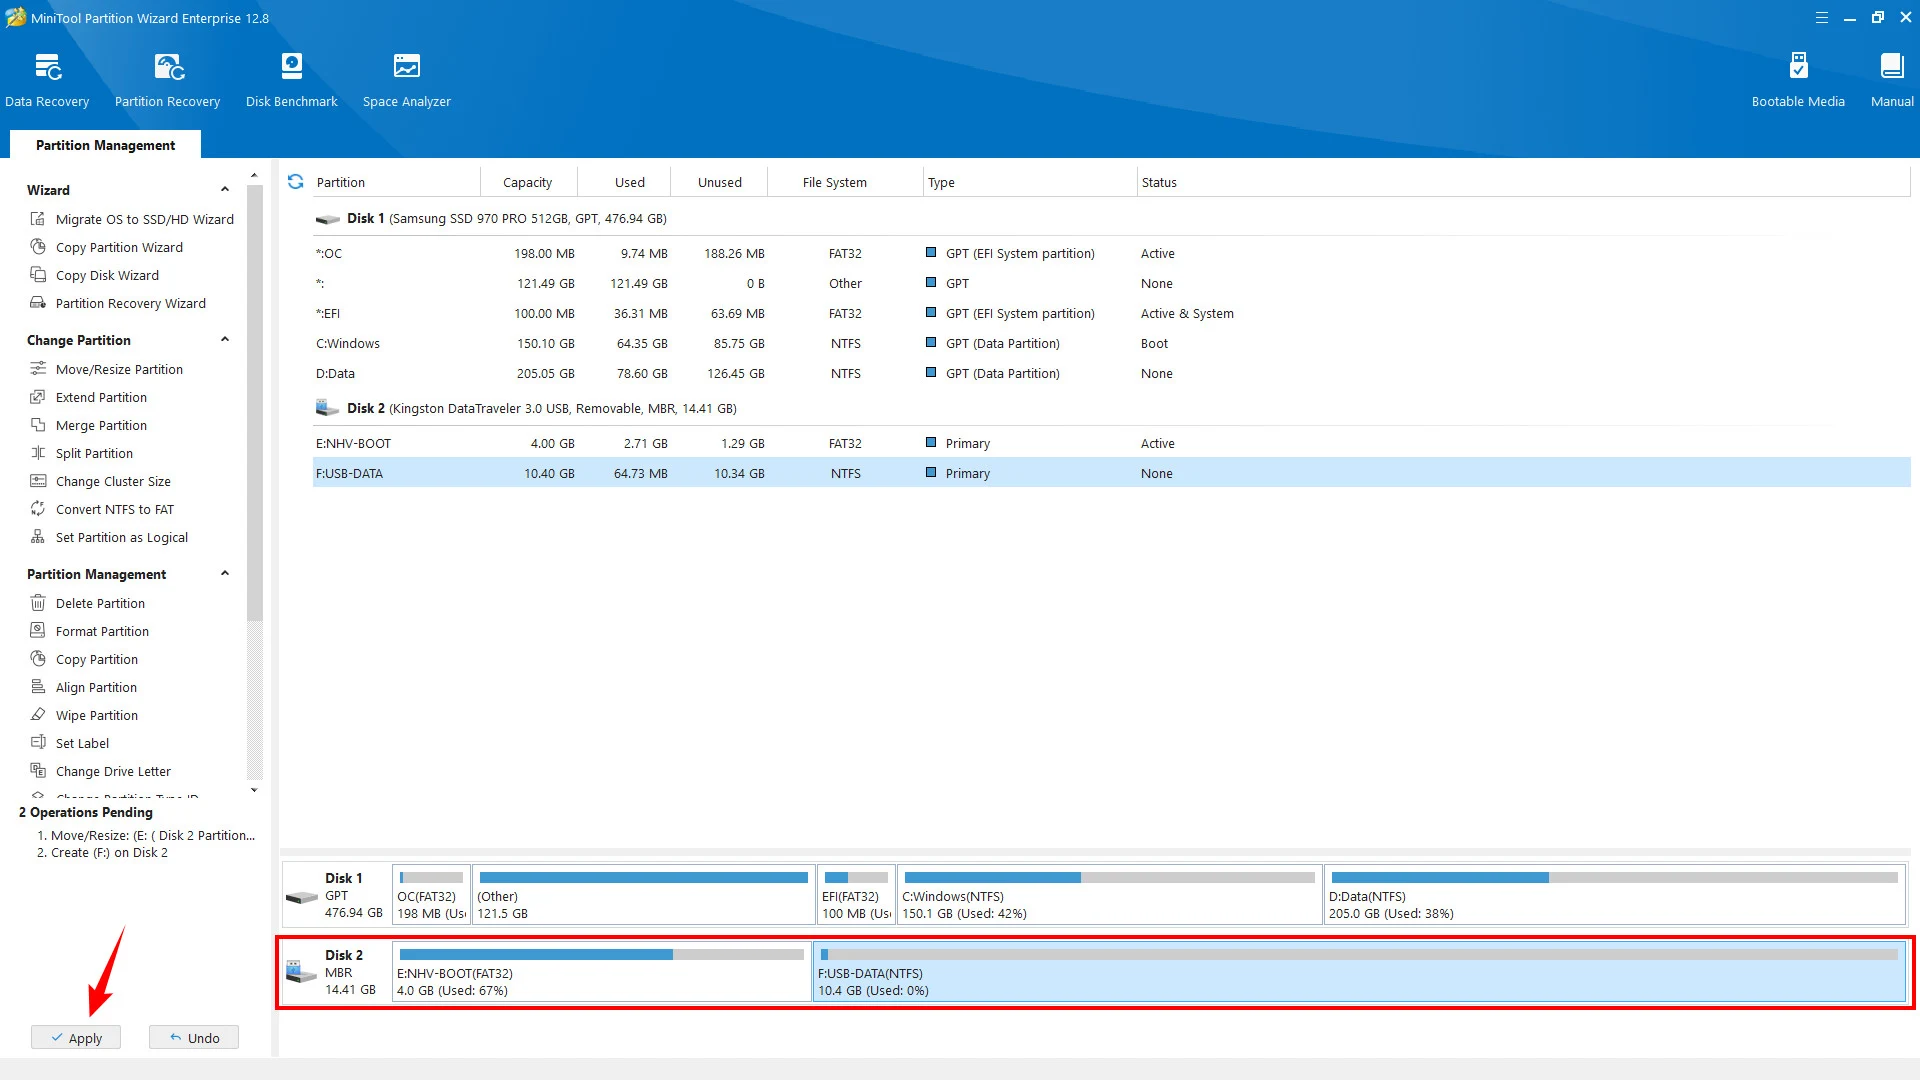The height and width of the screenshot is (1080, 1920).
Task: Switch to the Partition Management tab
Action: point(105,145)
